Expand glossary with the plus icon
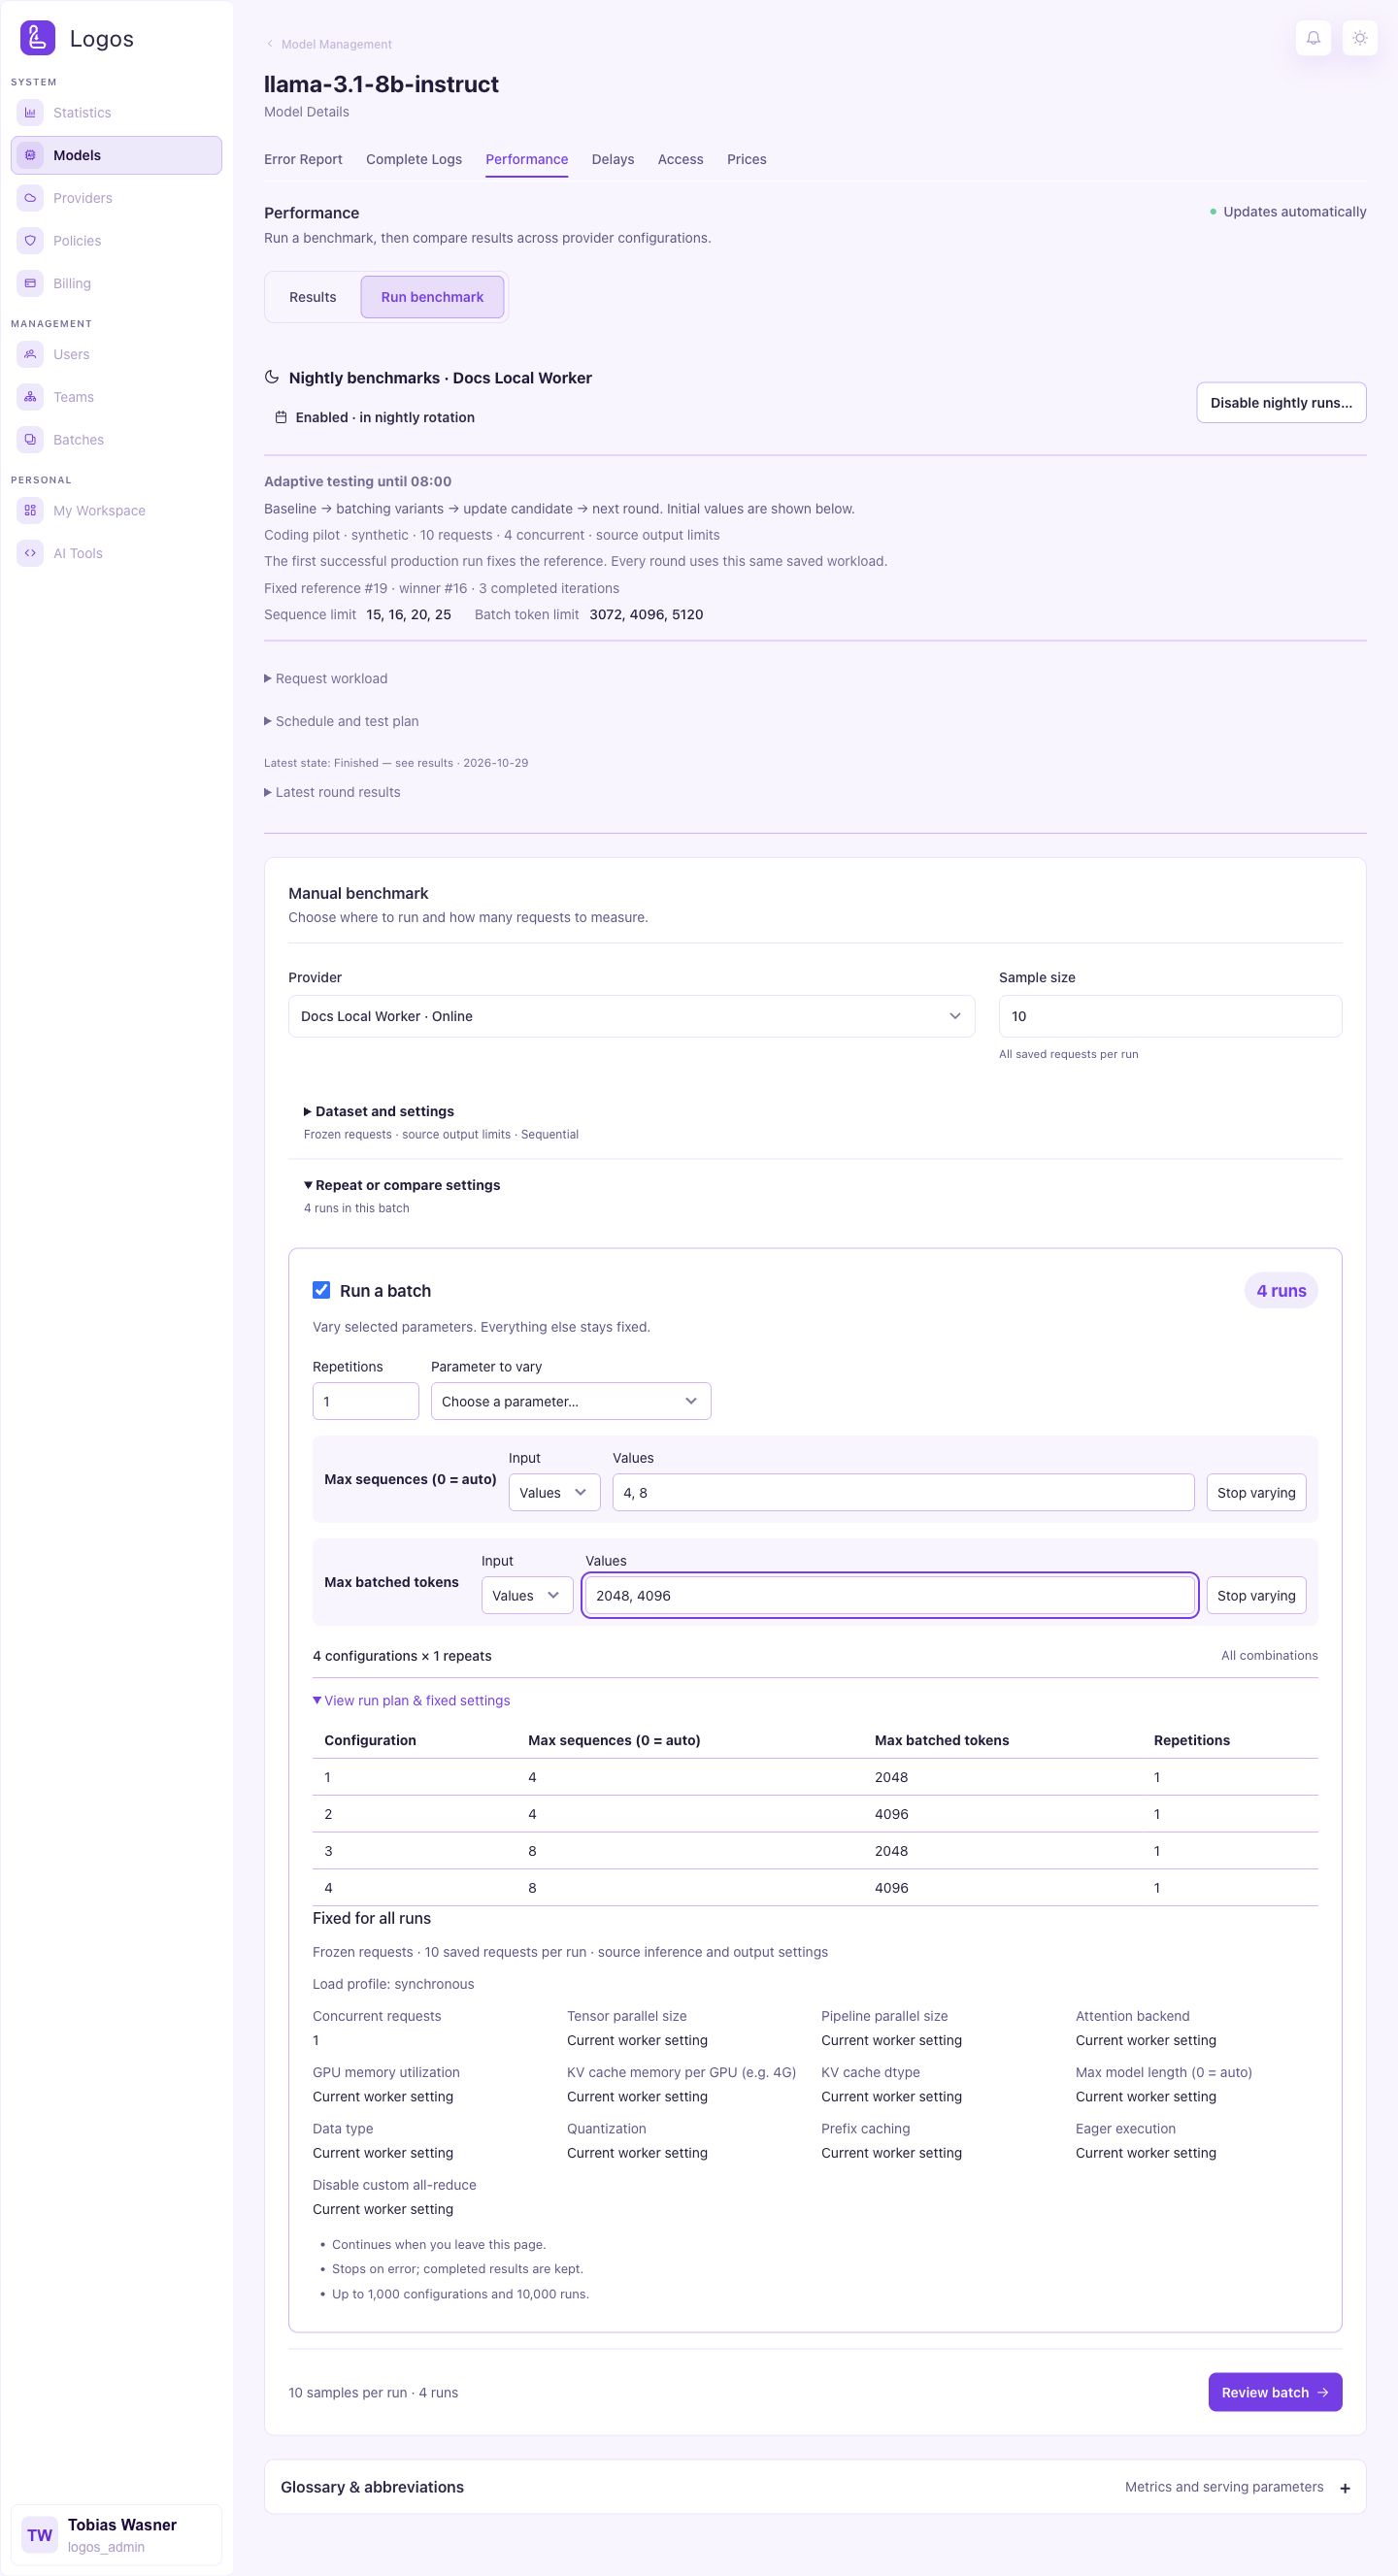The width and height of the screenshot is (1398, 2576). pos(1345,2488)
